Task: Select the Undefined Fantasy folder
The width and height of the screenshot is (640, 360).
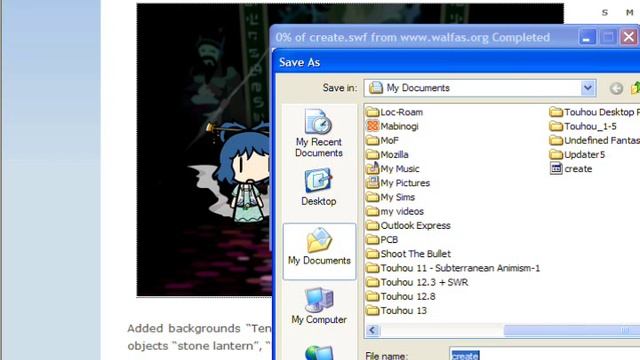Action: pyautogui.click(x=594, y=140)
